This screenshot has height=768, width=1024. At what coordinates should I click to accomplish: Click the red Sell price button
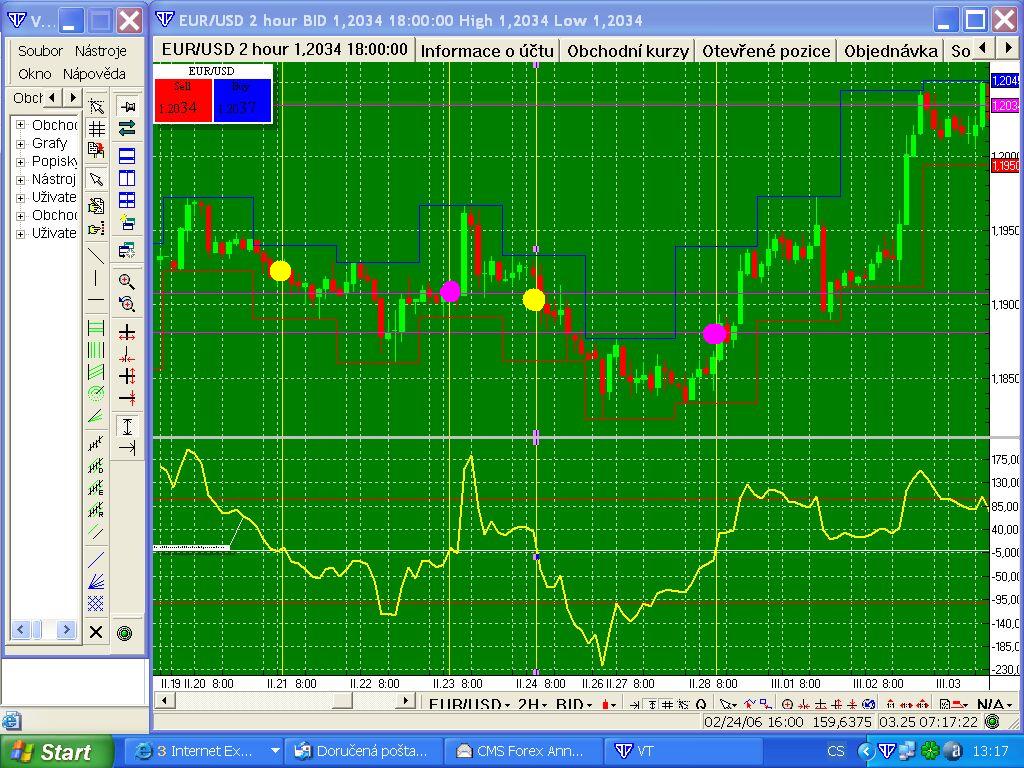point(183,102)
